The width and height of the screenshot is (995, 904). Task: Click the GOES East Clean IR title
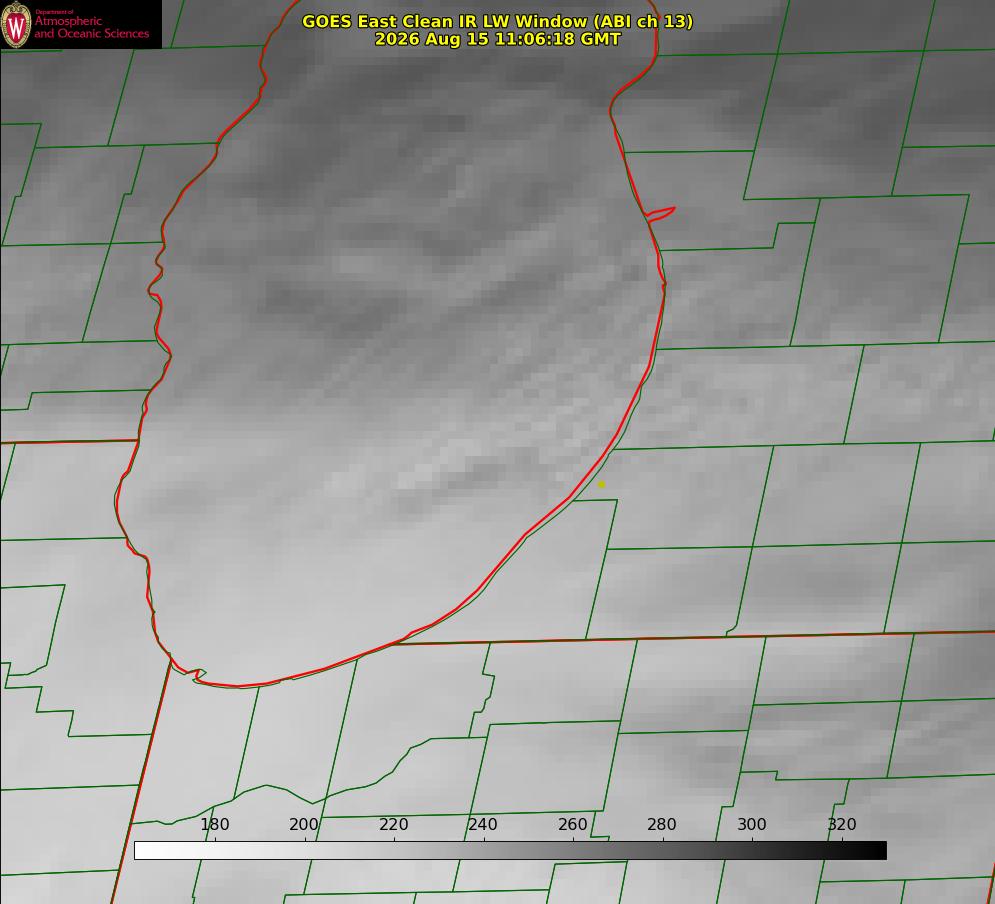point(498,21)
